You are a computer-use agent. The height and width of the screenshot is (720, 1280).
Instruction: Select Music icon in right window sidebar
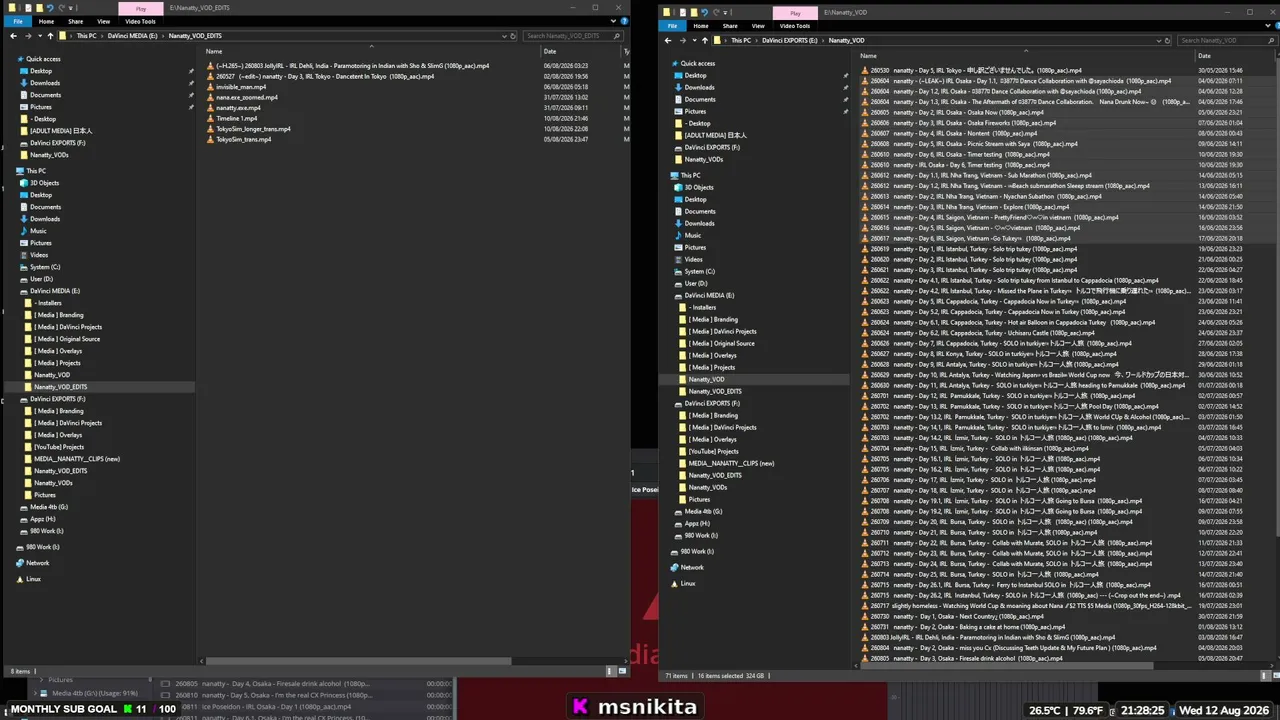(x=678, y=235)
